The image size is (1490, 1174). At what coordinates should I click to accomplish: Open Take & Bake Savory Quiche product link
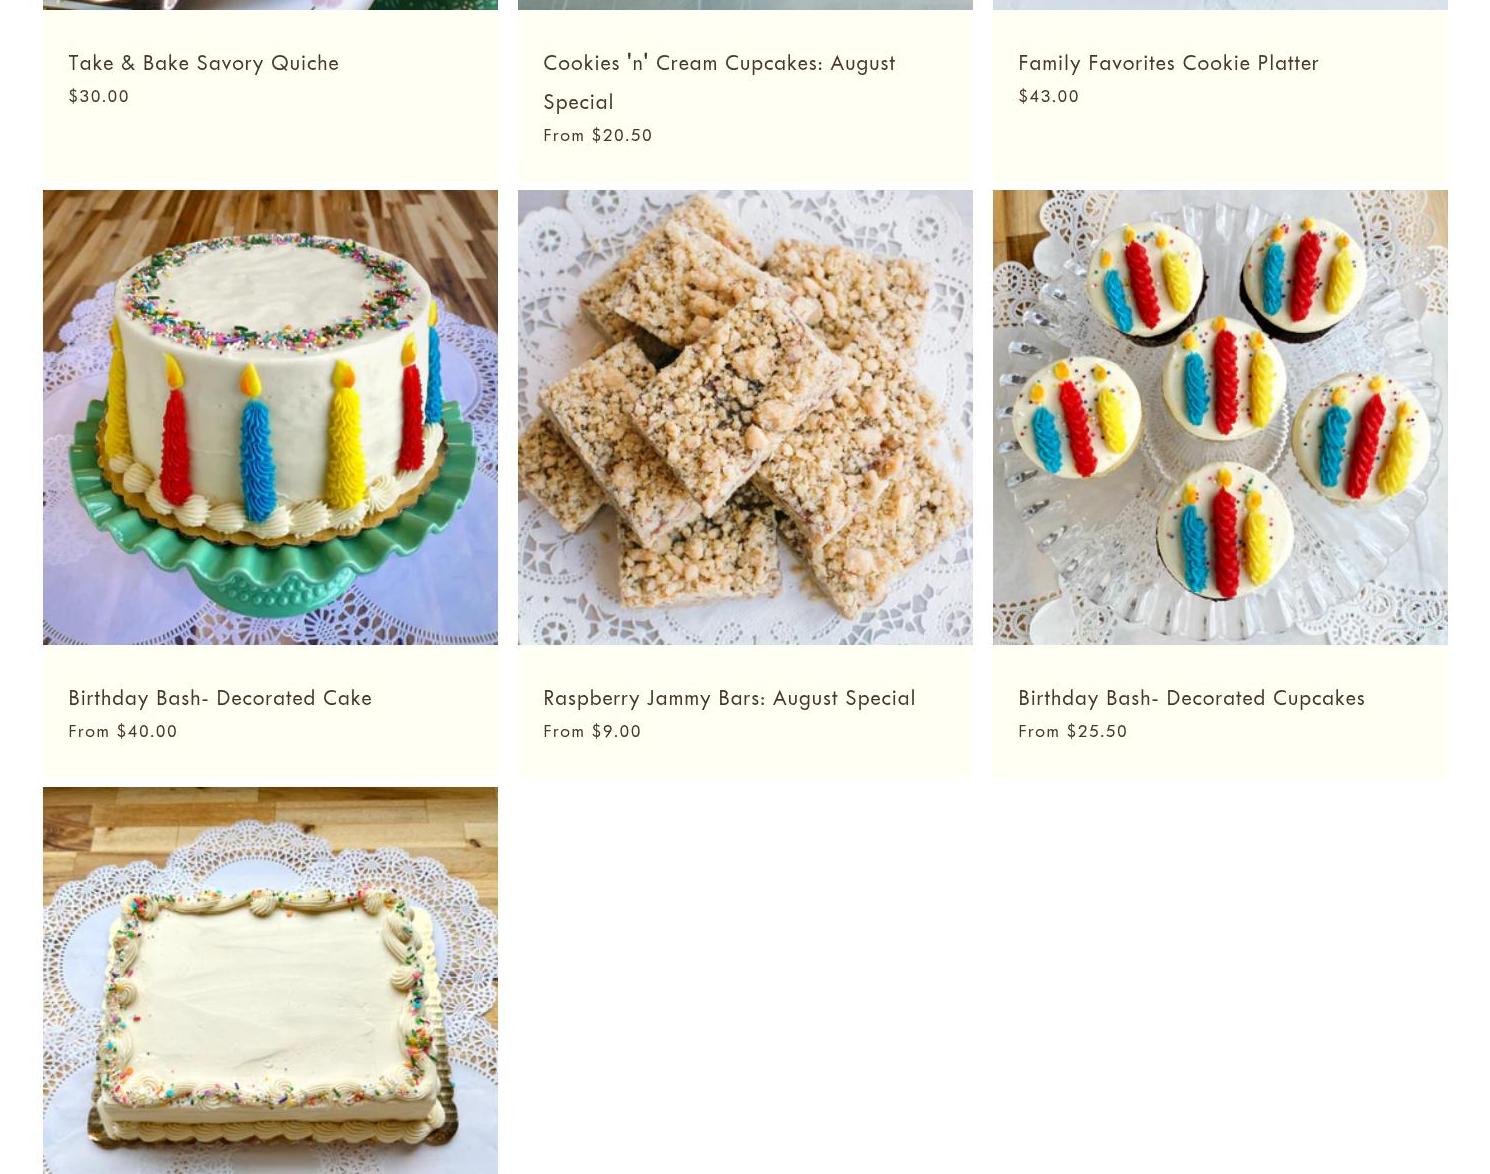(203, 62)
